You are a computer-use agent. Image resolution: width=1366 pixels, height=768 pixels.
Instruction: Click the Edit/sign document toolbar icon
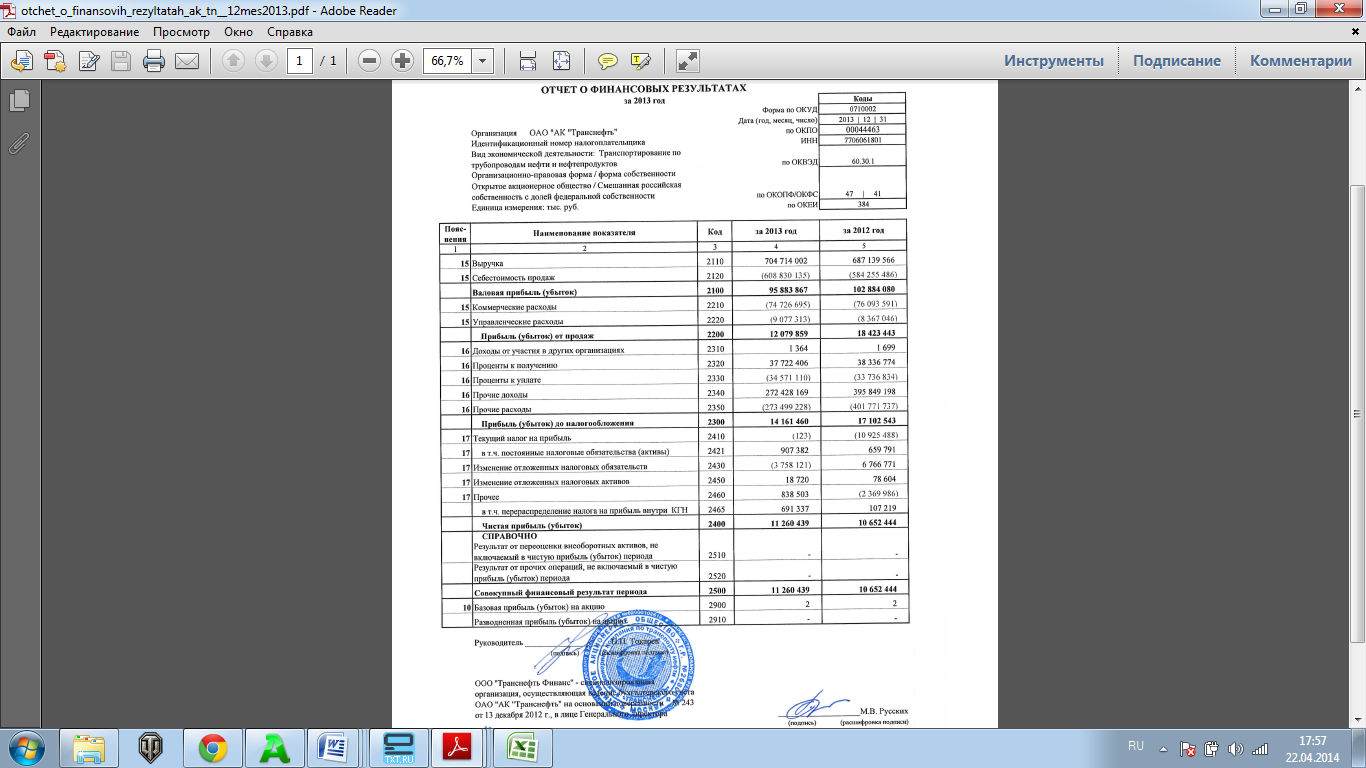[88, 61]
